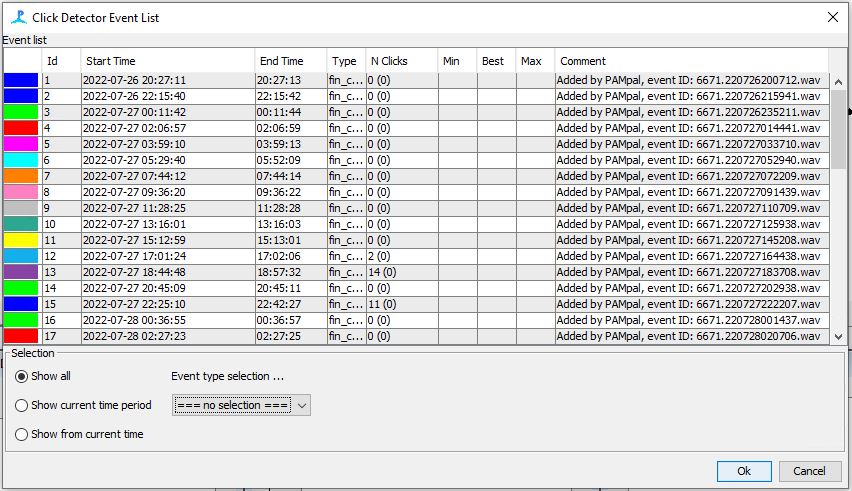Click the yellow color swatch for event 11
Viewport: 852px width, 491px height.
point(21,240)
